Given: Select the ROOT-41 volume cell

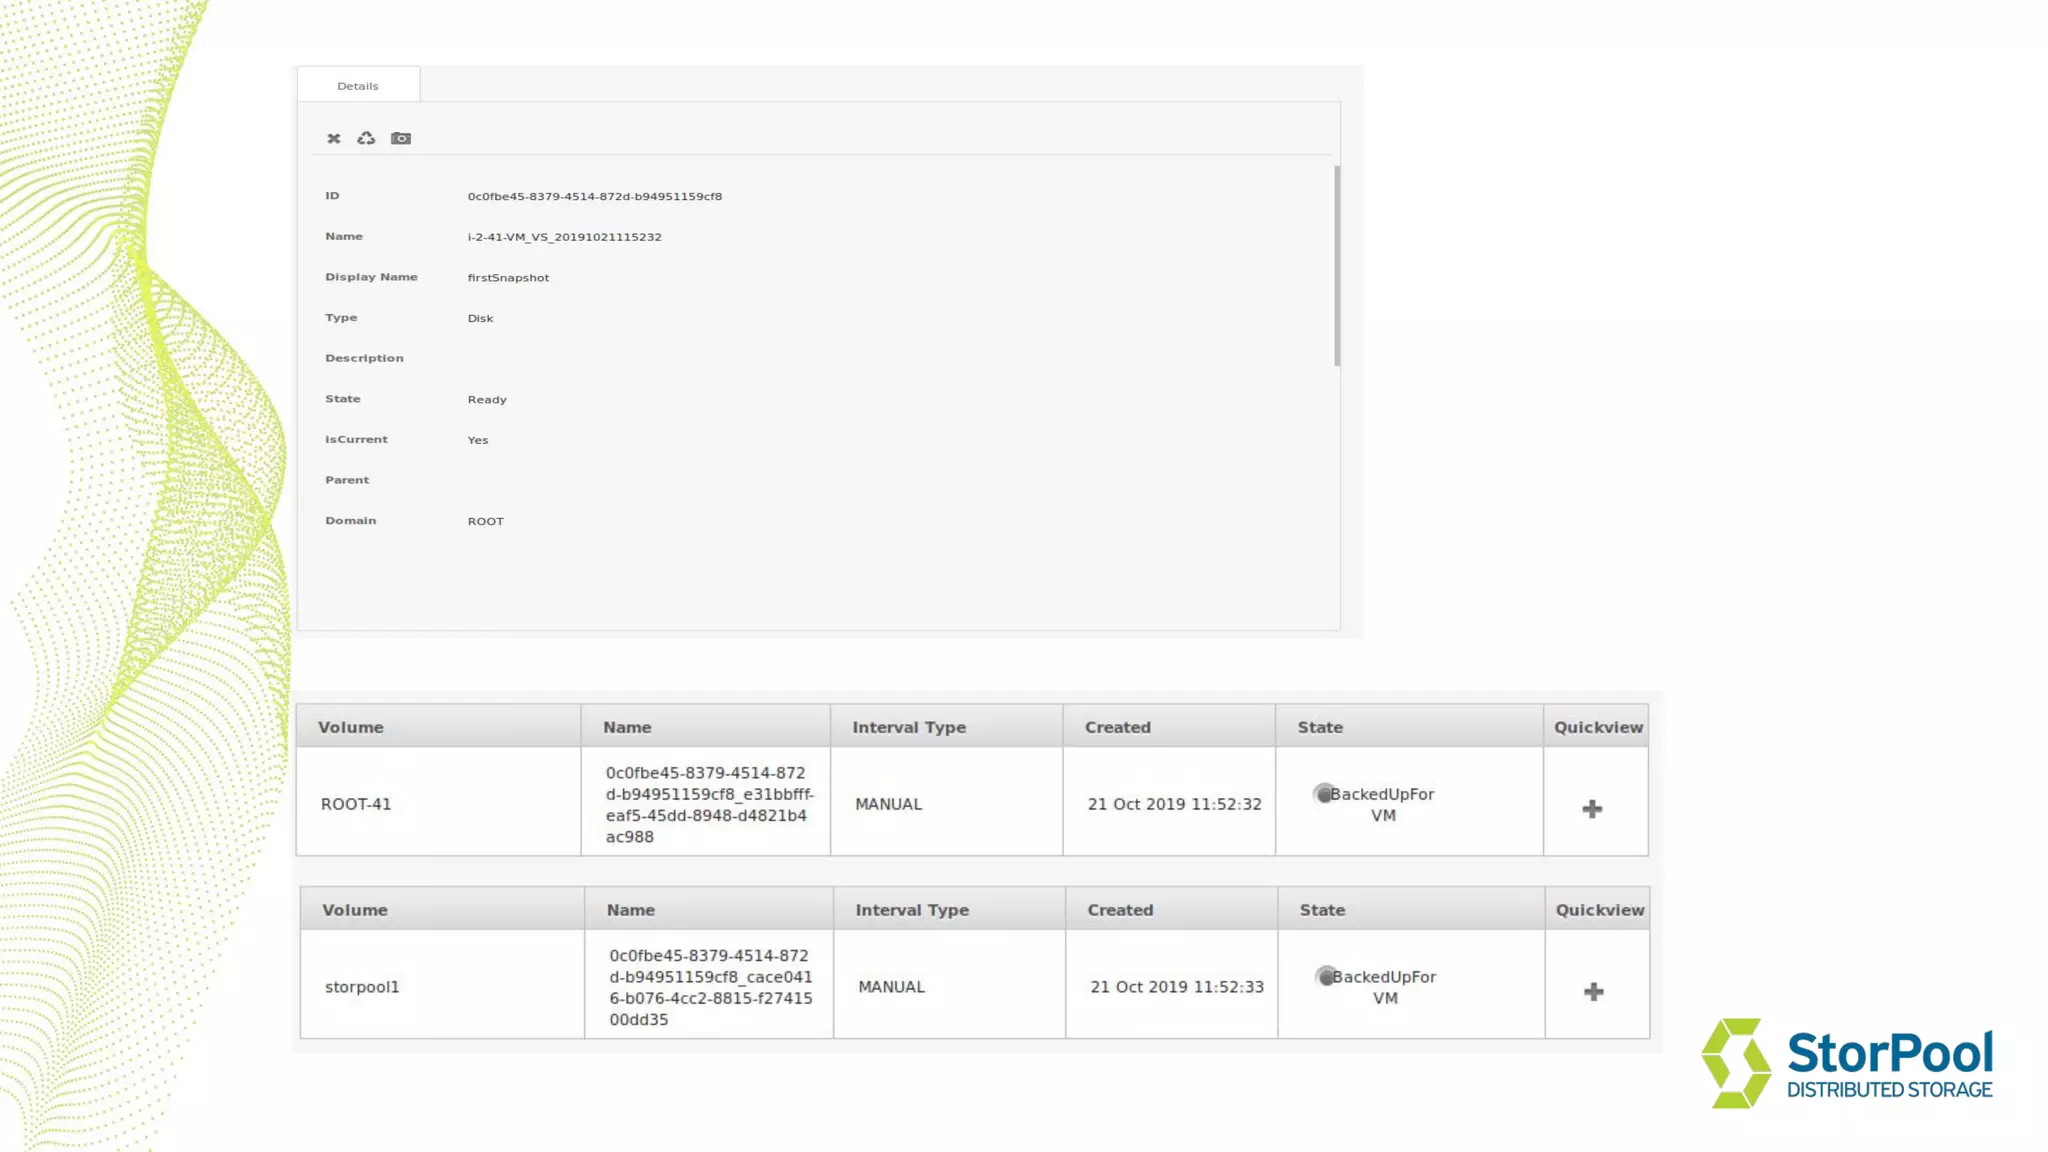Looking at the screenshot, I should pyautogui.click(x=356, y=804).
